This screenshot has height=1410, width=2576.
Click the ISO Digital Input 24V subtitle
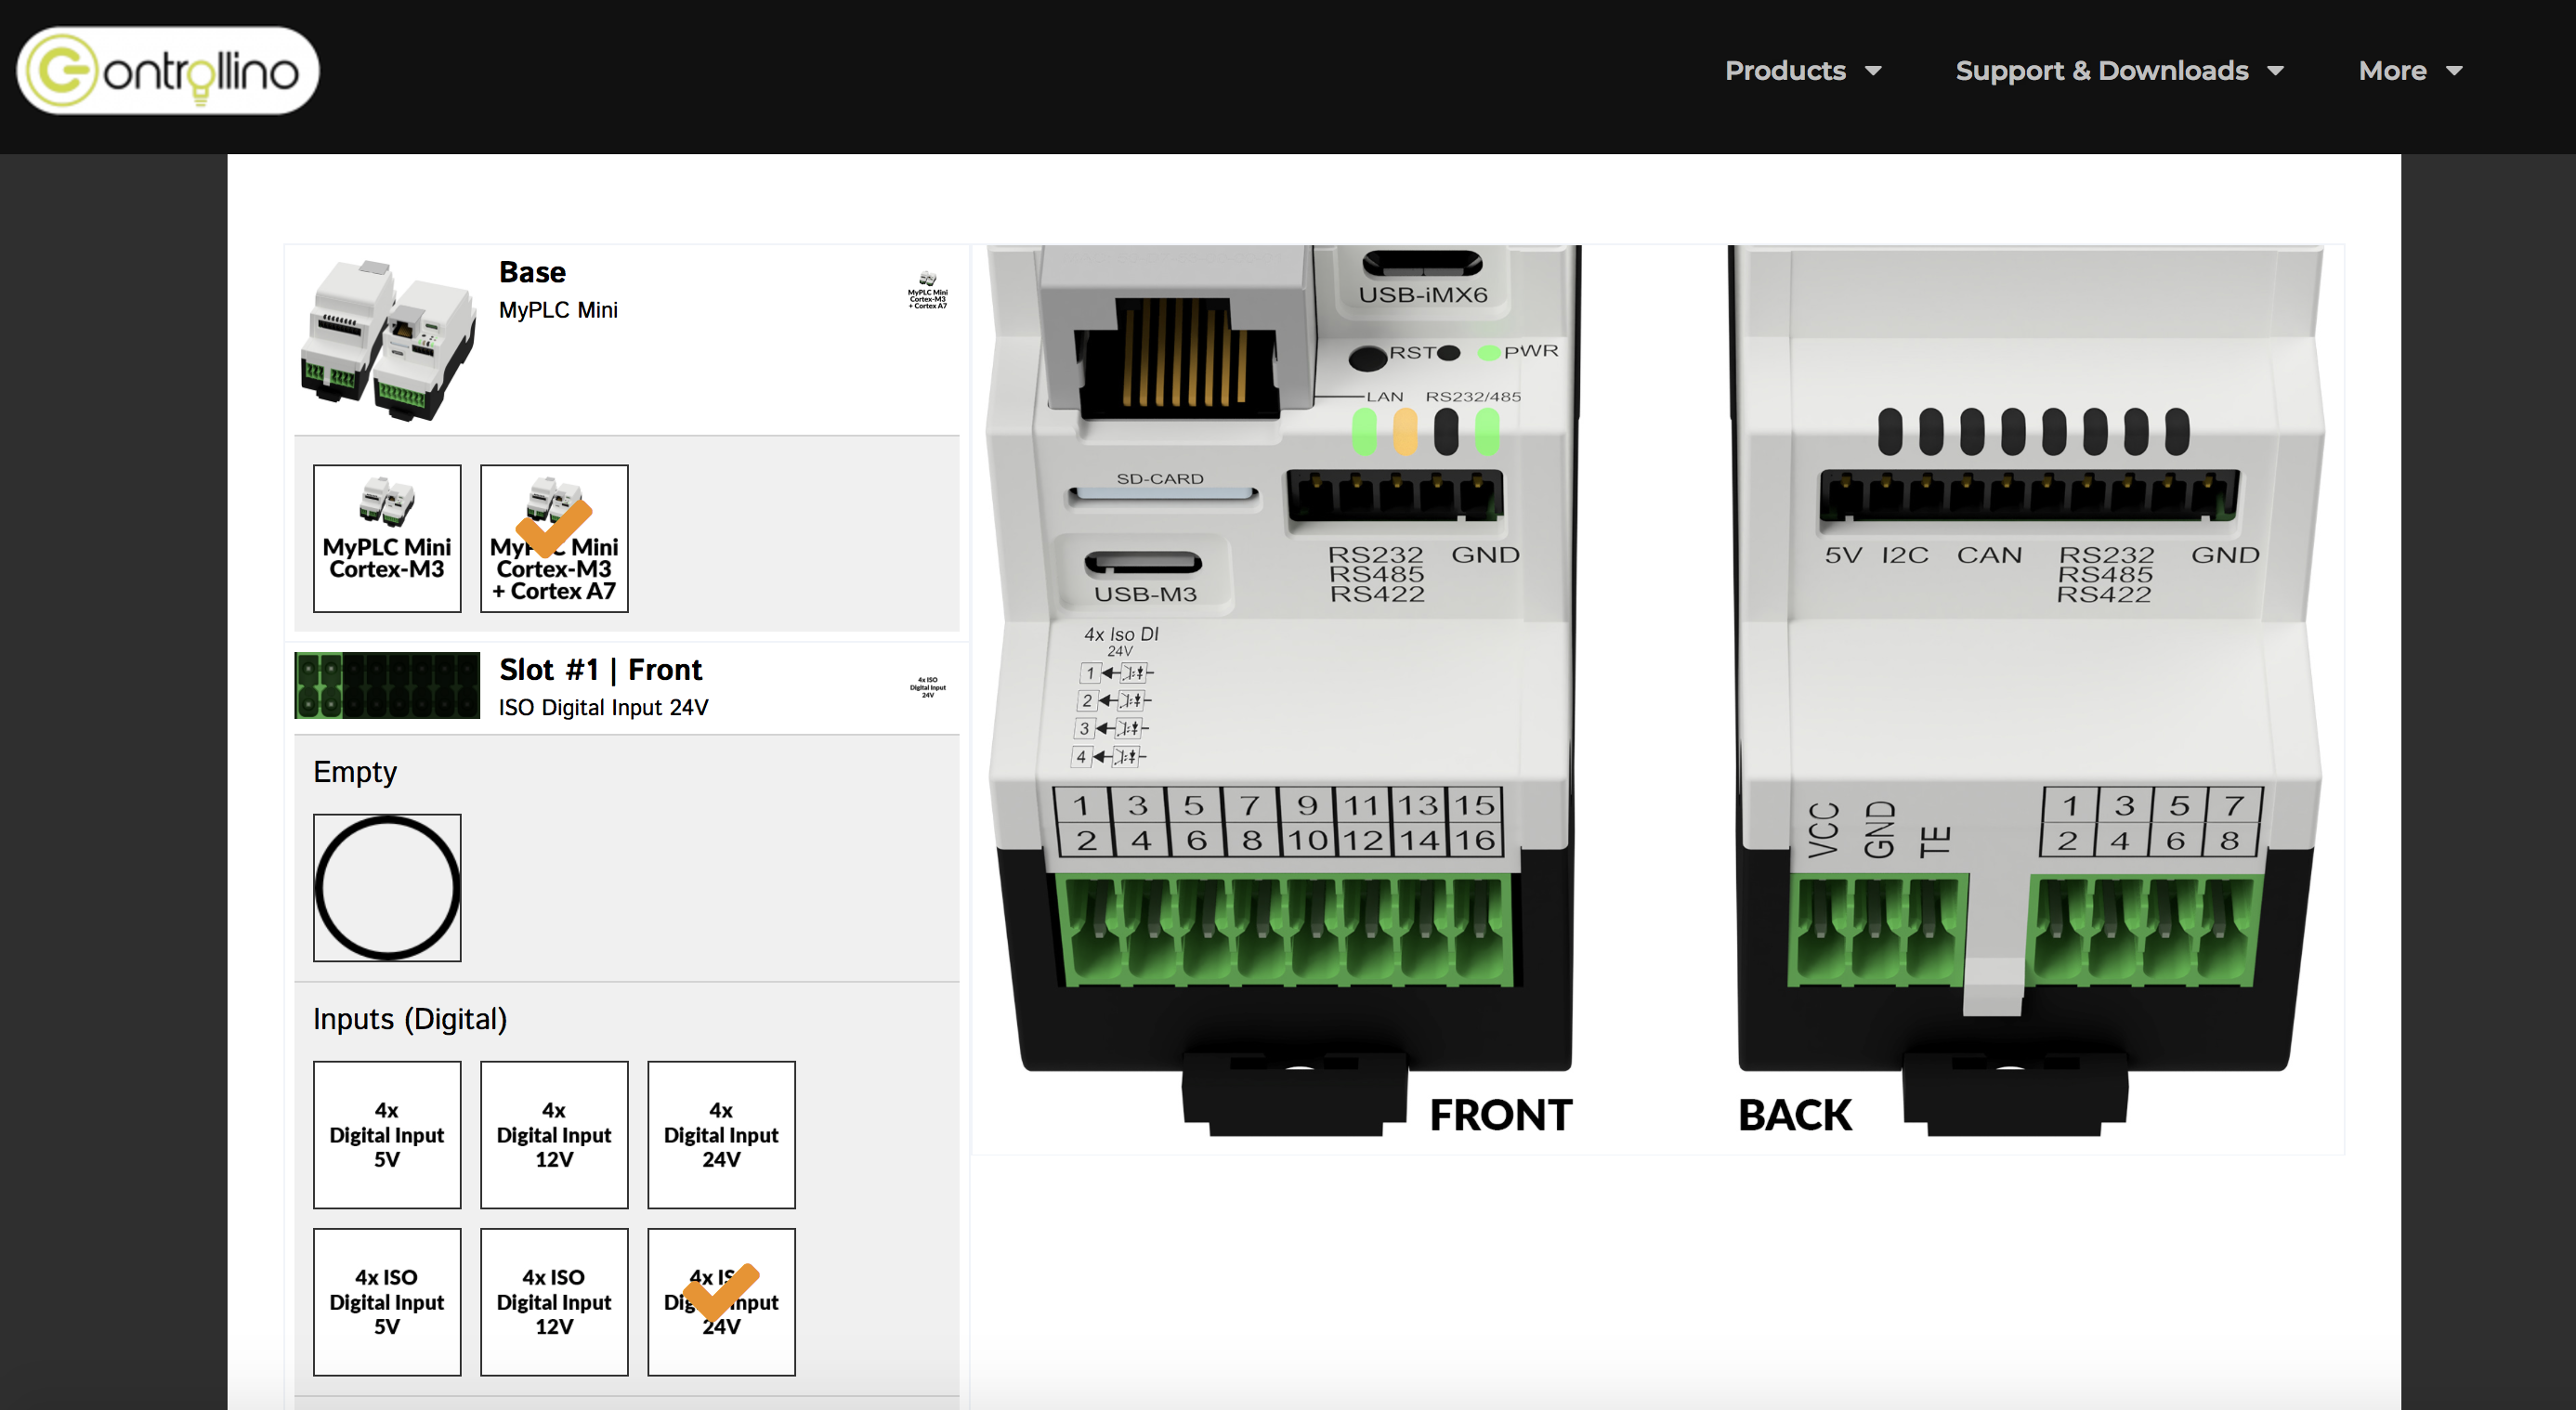[x=603, y=707]
